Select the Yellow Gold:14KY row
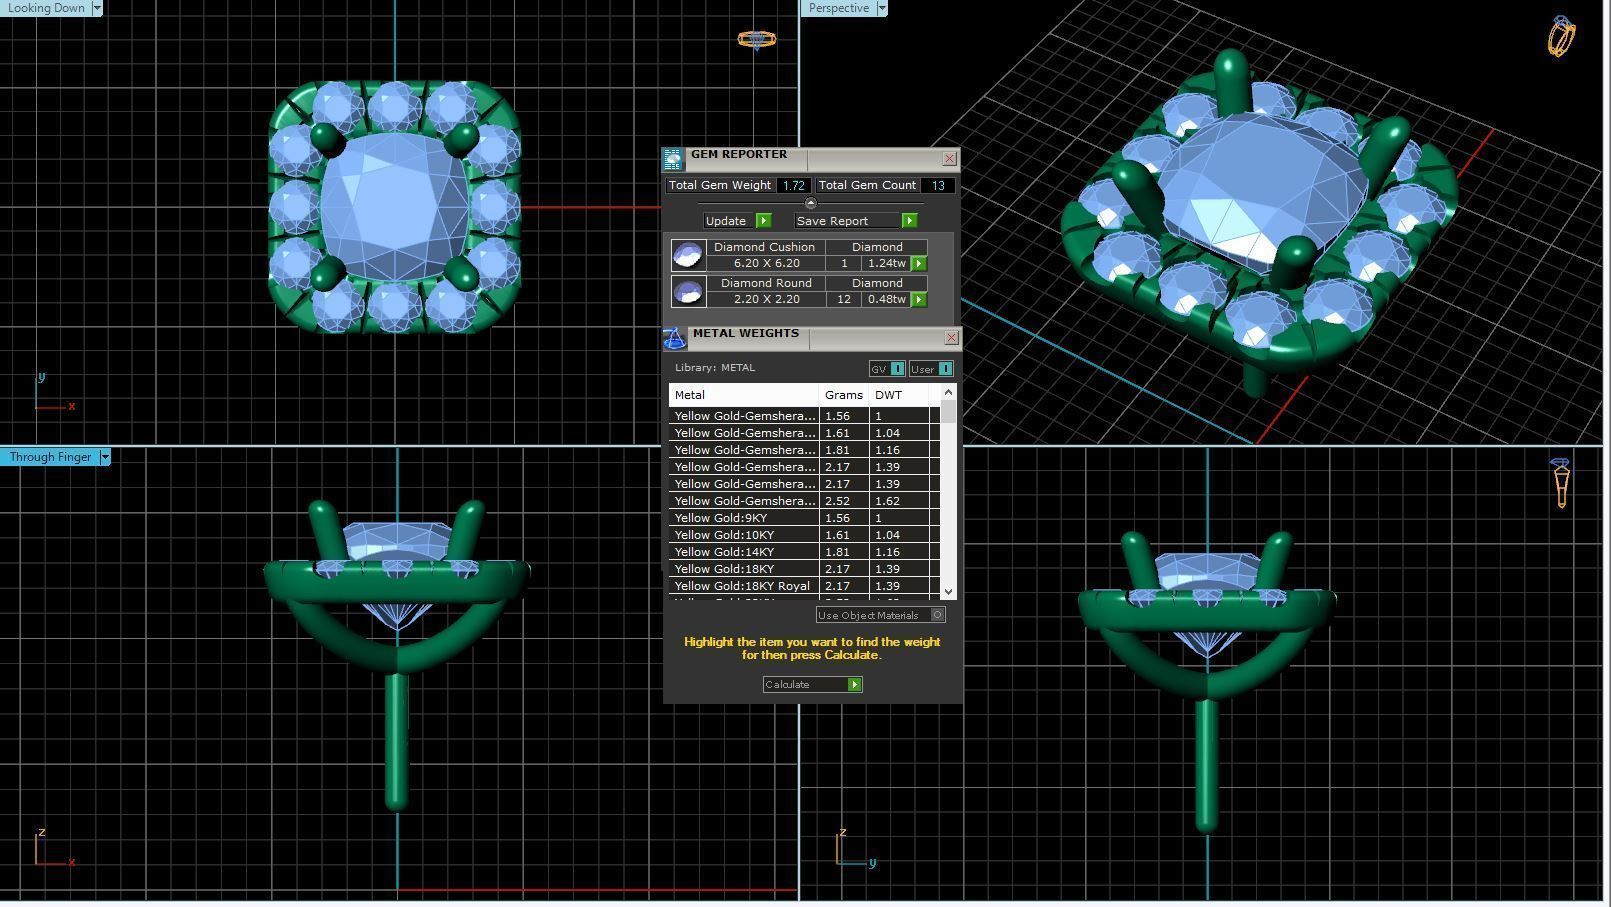The height and width of the screenshot is (907, 1611). 804,552
